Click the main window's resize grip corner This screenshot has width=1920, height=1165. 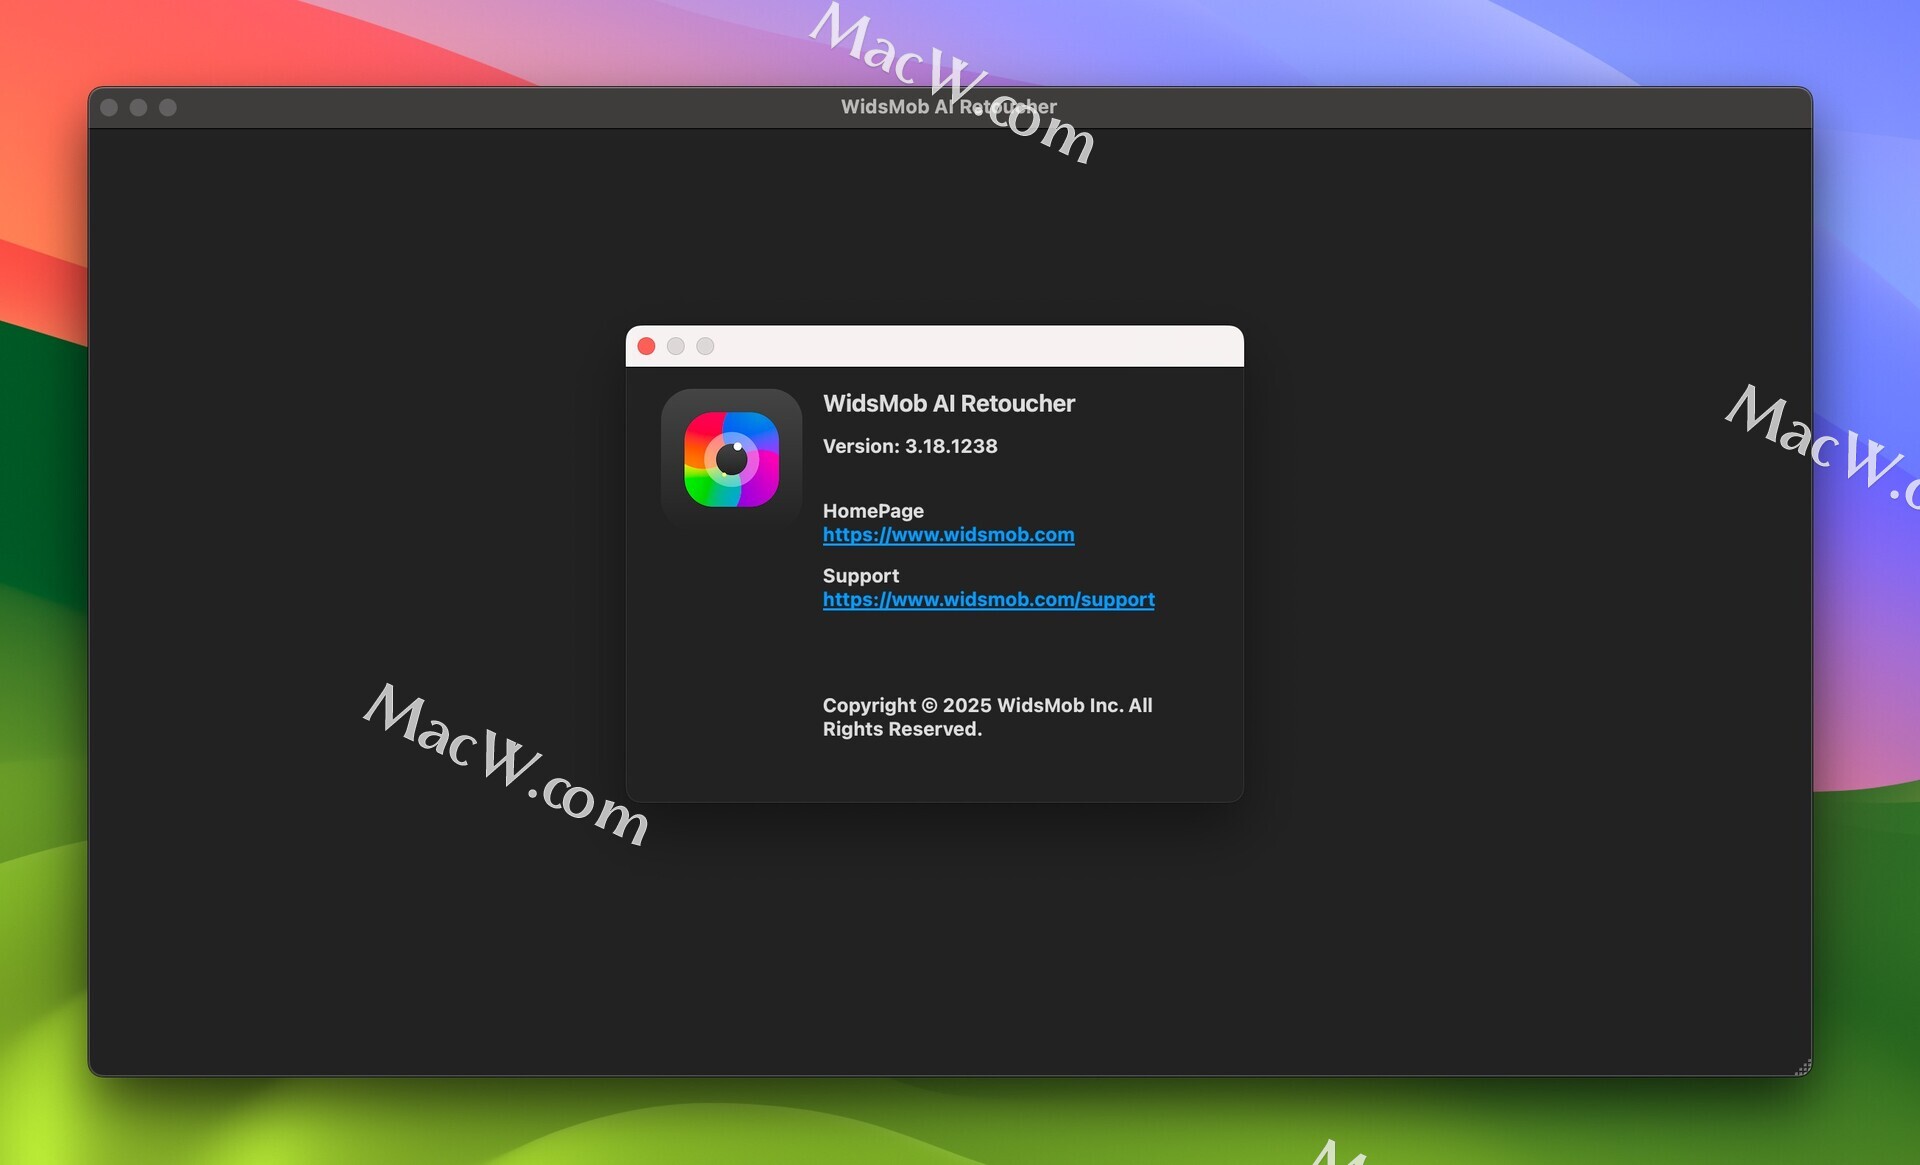[x=1802, y=1067]
